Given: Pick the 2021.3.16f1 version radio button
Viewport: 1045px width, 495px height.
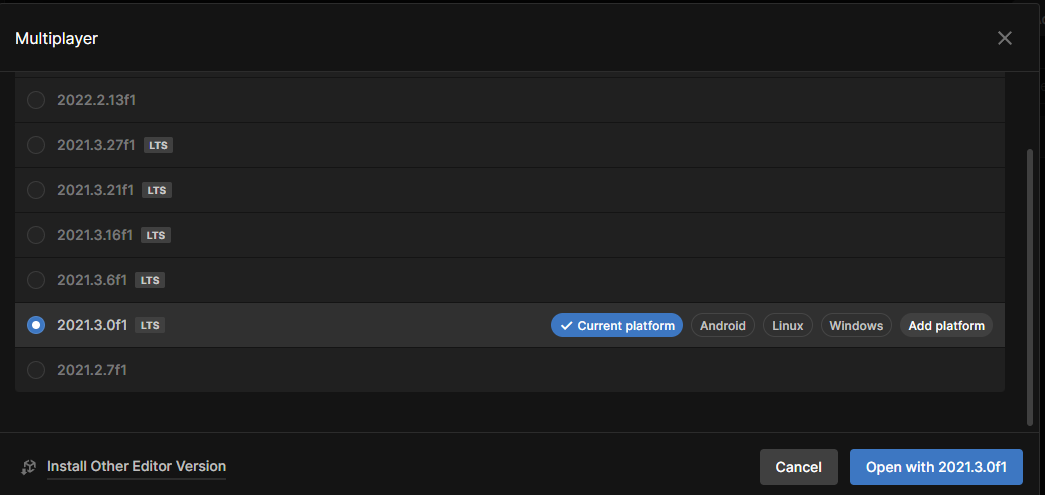Looking at the screenshot, I should 36,235.
